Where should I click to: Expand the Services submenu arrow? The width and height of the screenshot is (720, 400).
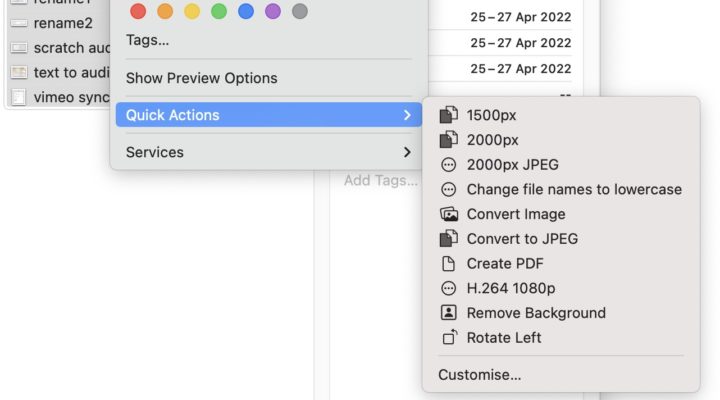[407, 152]
